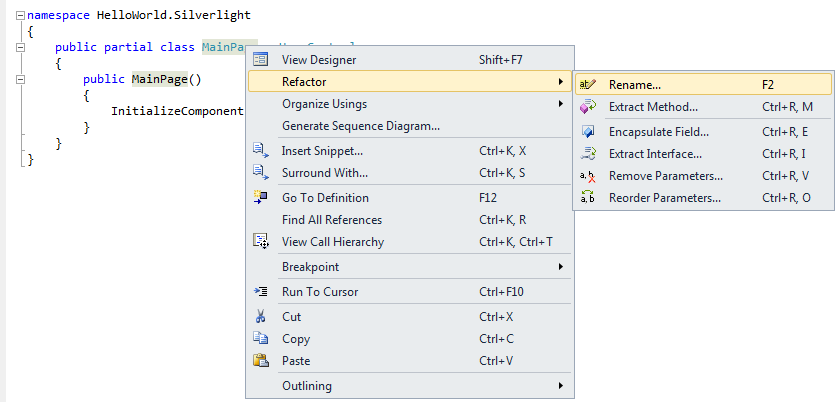Choose Extract Method in submenu
839x402 pixels.
[x=703, y=107]
